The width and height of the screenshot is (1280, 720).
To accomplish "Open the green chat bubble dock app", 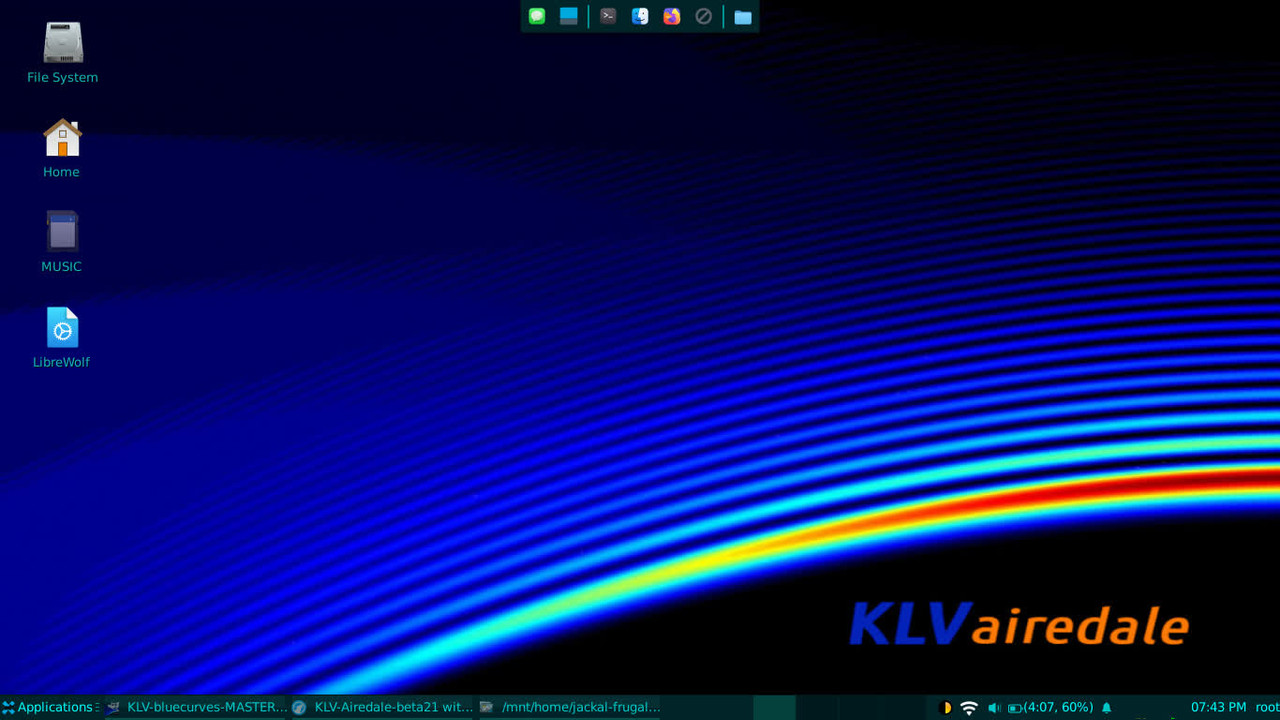I will click(x=537, y=16).
